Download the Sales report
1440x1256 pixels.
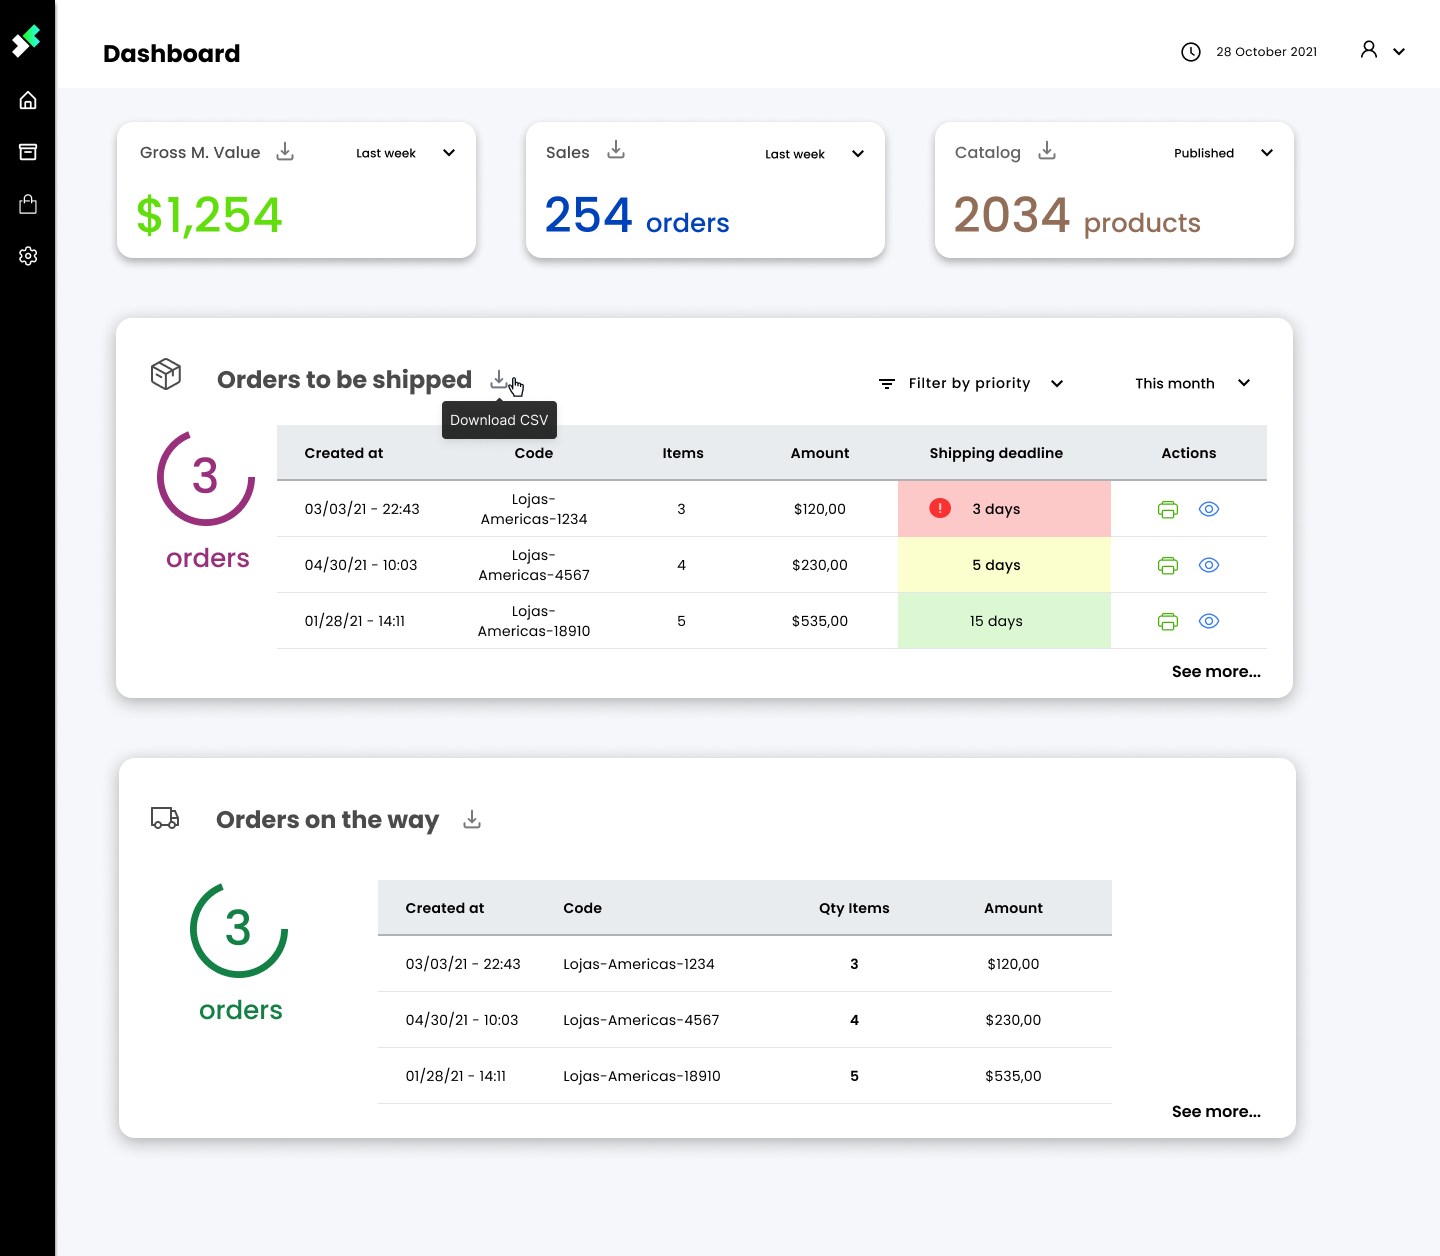click(616, 150)
